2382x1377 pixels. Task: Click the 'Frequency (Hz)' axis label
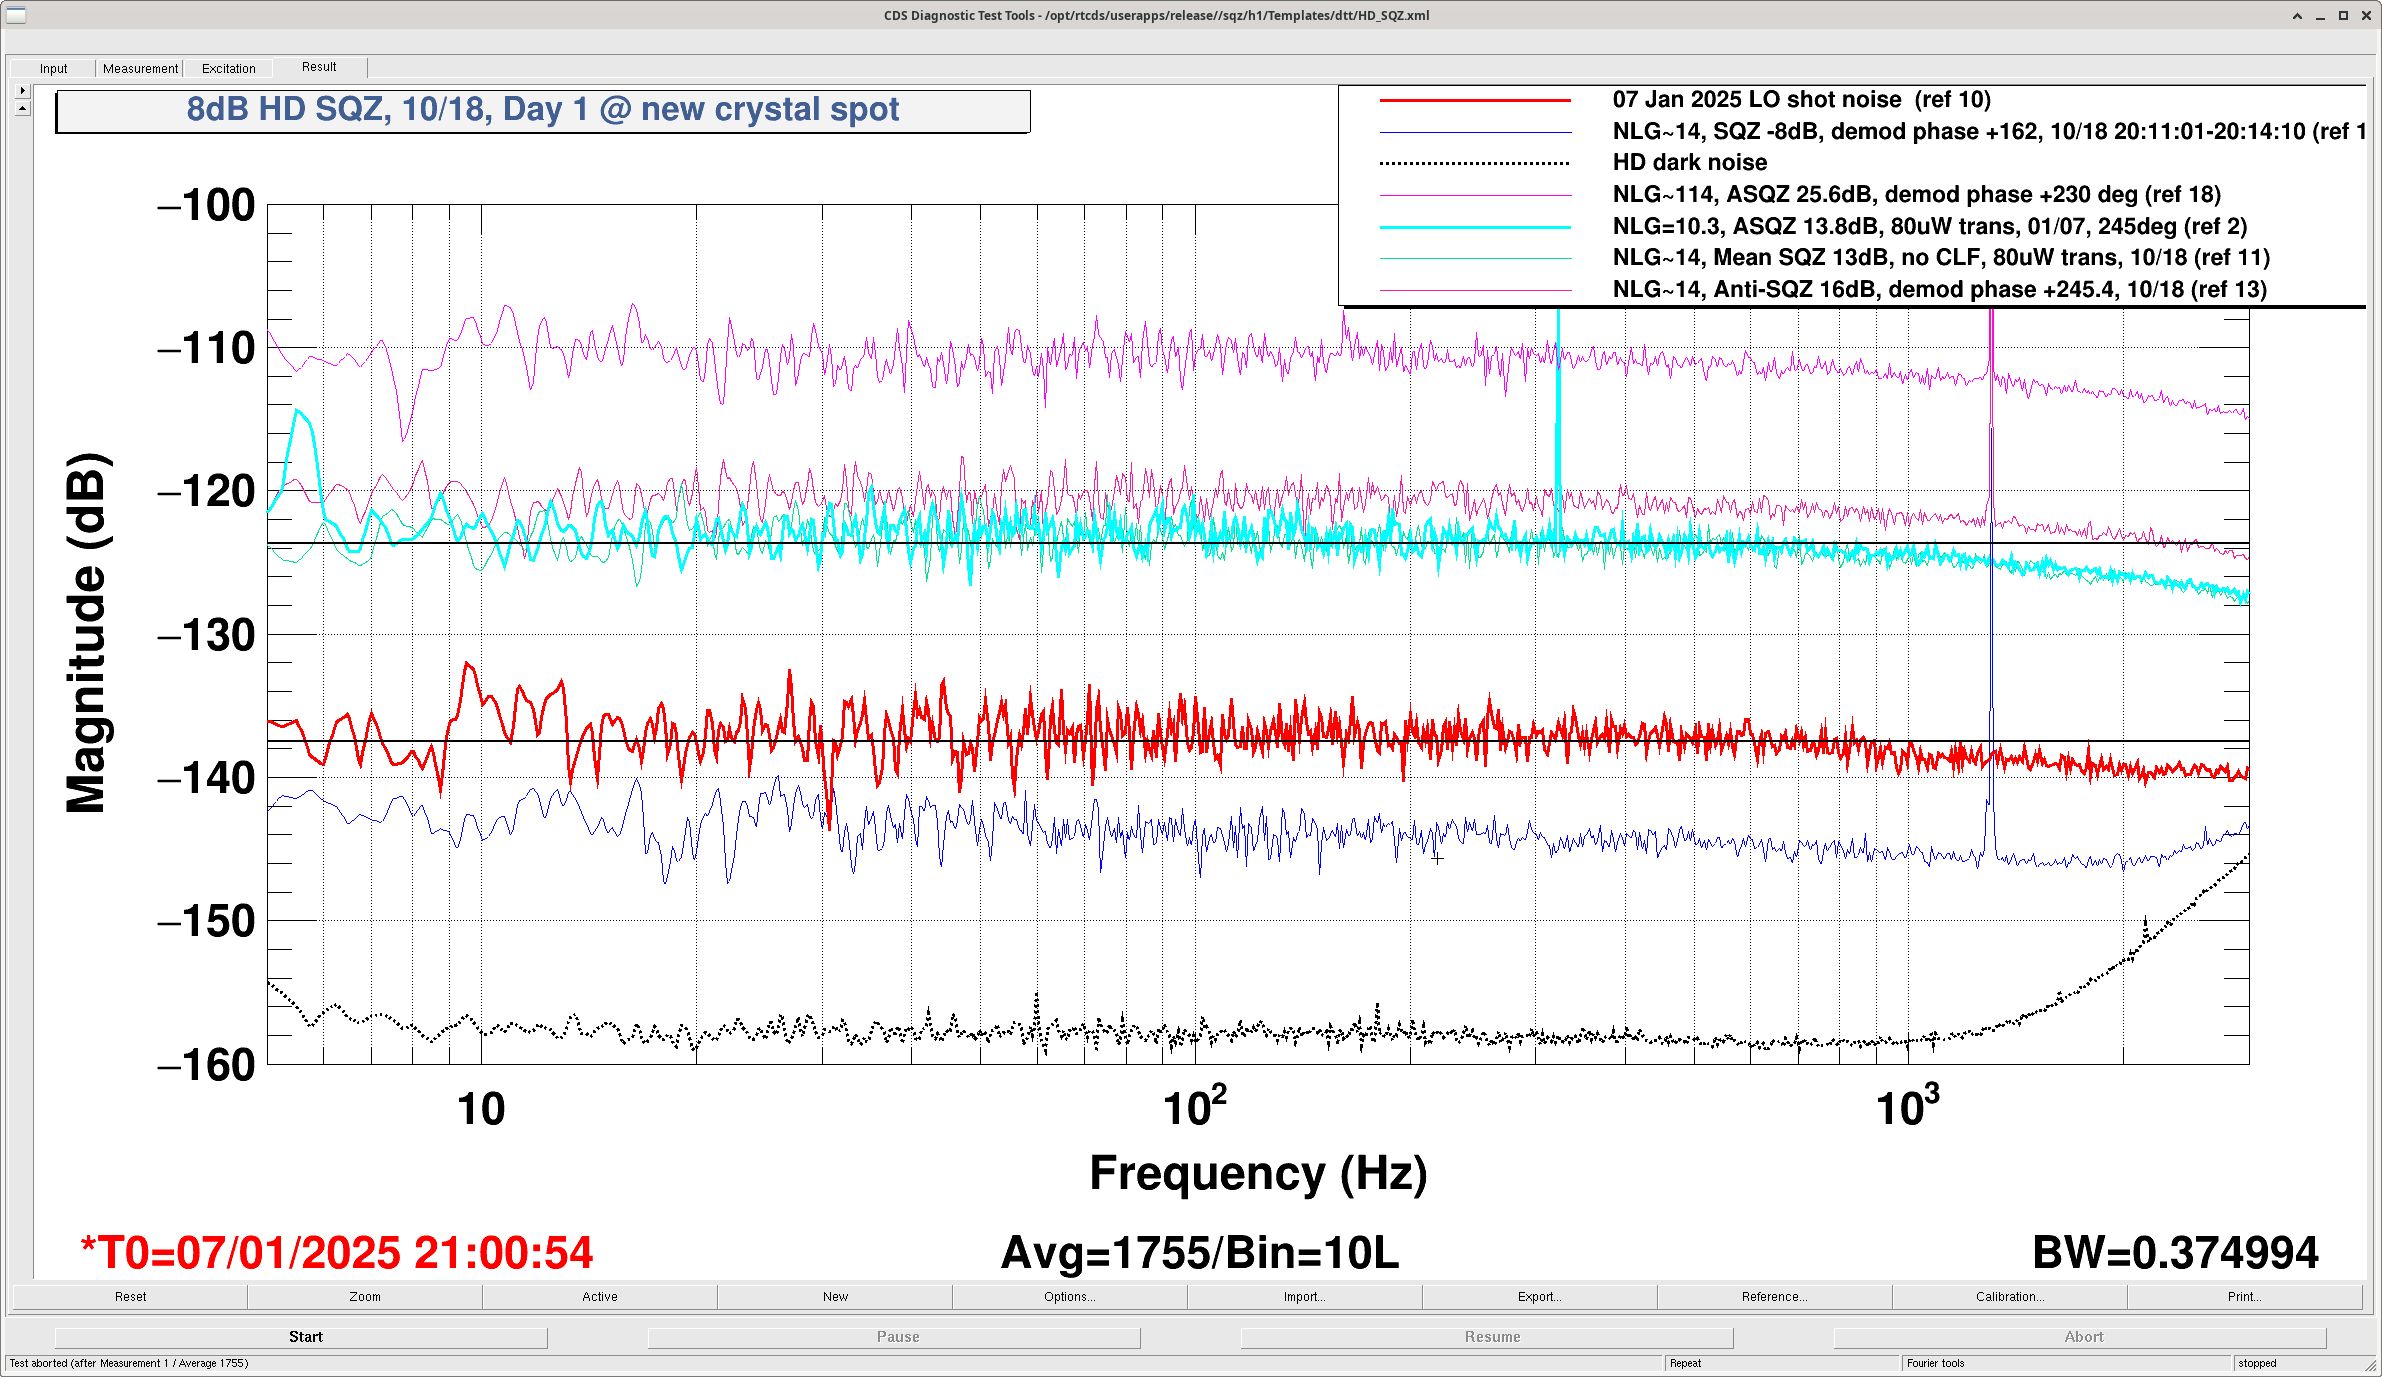[x=1258, y=1174]
